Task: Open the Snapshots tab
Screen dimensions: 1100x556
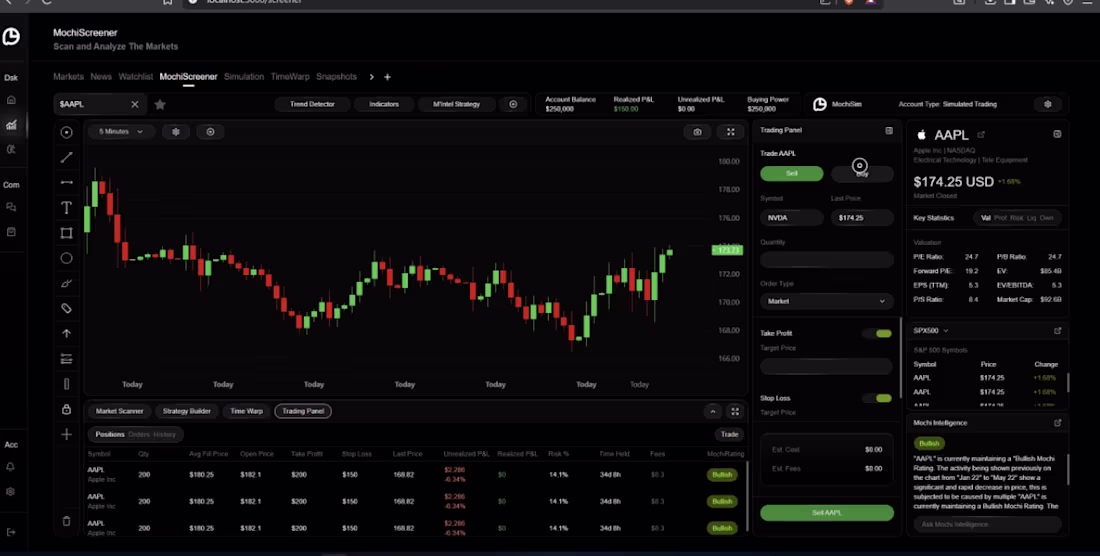Action: (x=336, y=77)
